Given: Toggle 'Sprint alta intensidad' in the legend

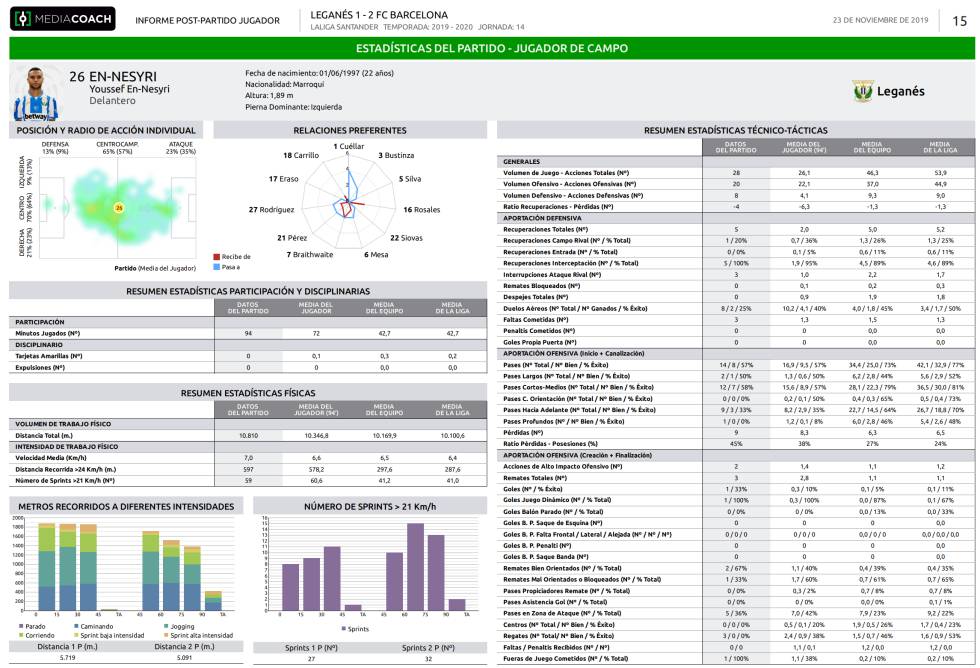Looking at the screenshot, I should click(166, 634).
